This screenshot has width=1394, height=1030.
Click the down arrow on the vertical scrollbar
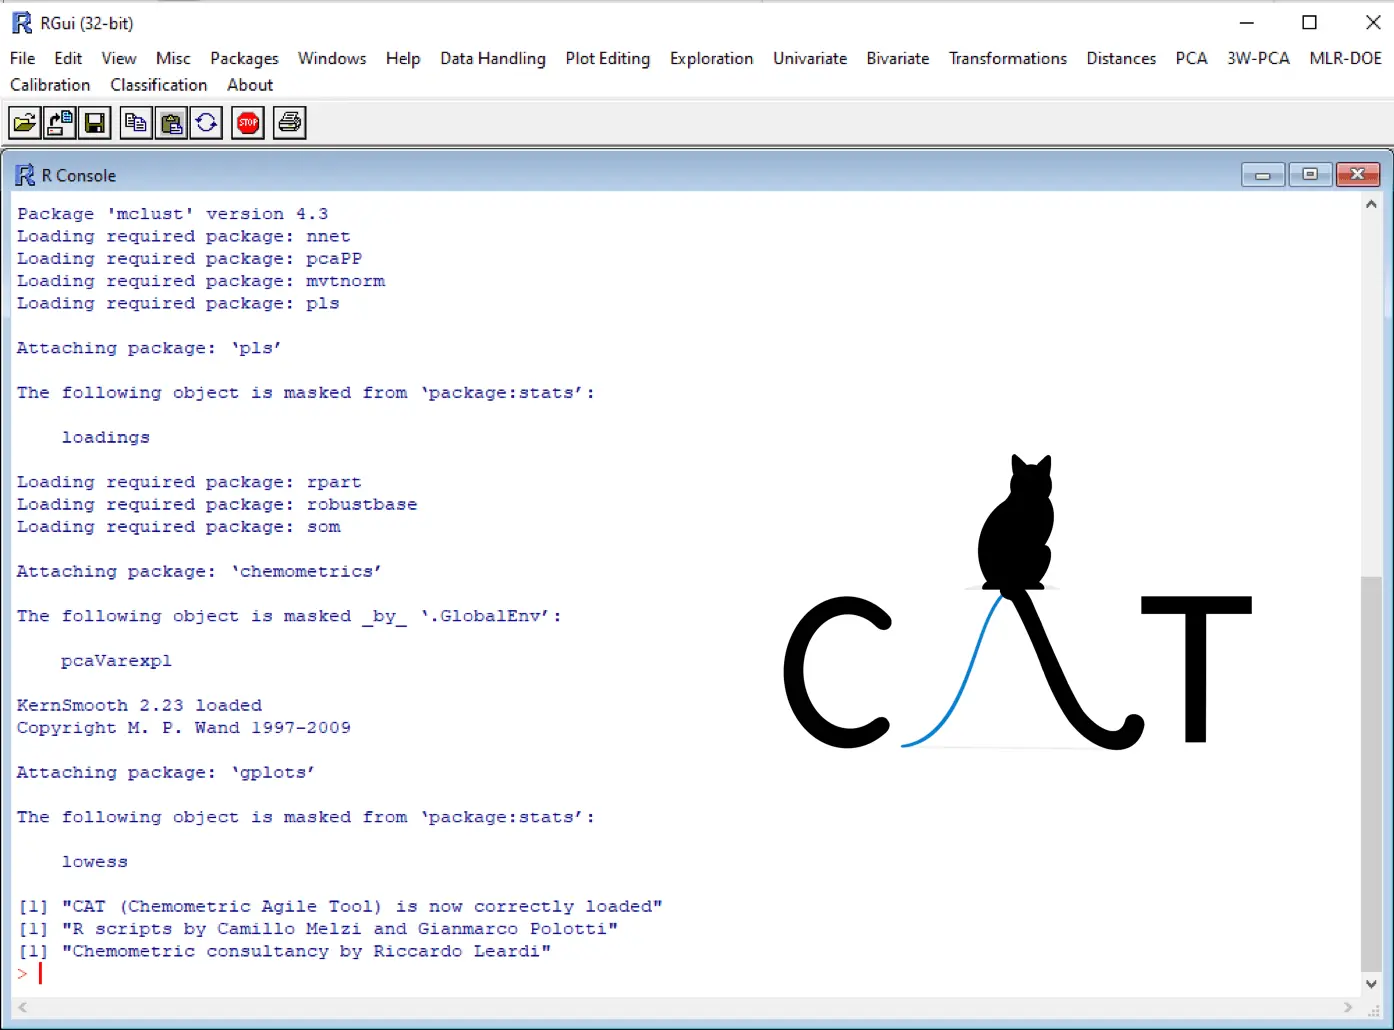point(1371,983)
